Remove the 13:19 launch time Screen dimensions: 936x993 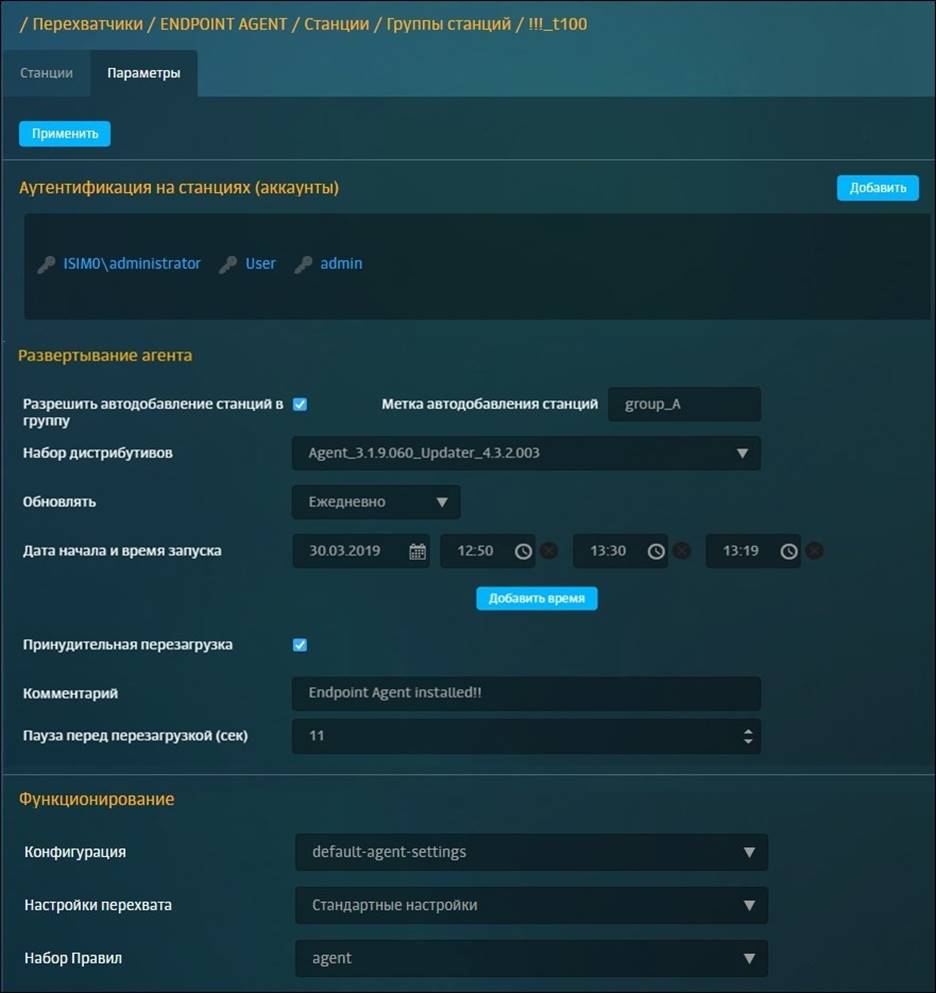[815, 551]
